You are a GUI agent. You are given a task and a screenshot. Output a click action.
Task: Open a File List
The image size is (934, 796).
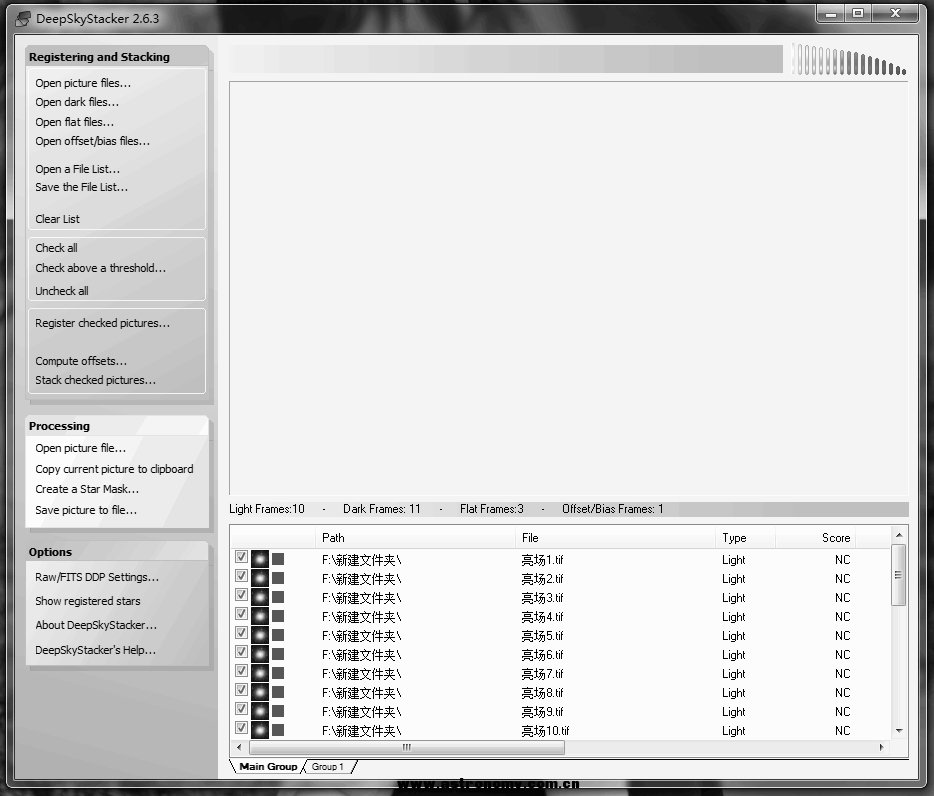(77, 169)
